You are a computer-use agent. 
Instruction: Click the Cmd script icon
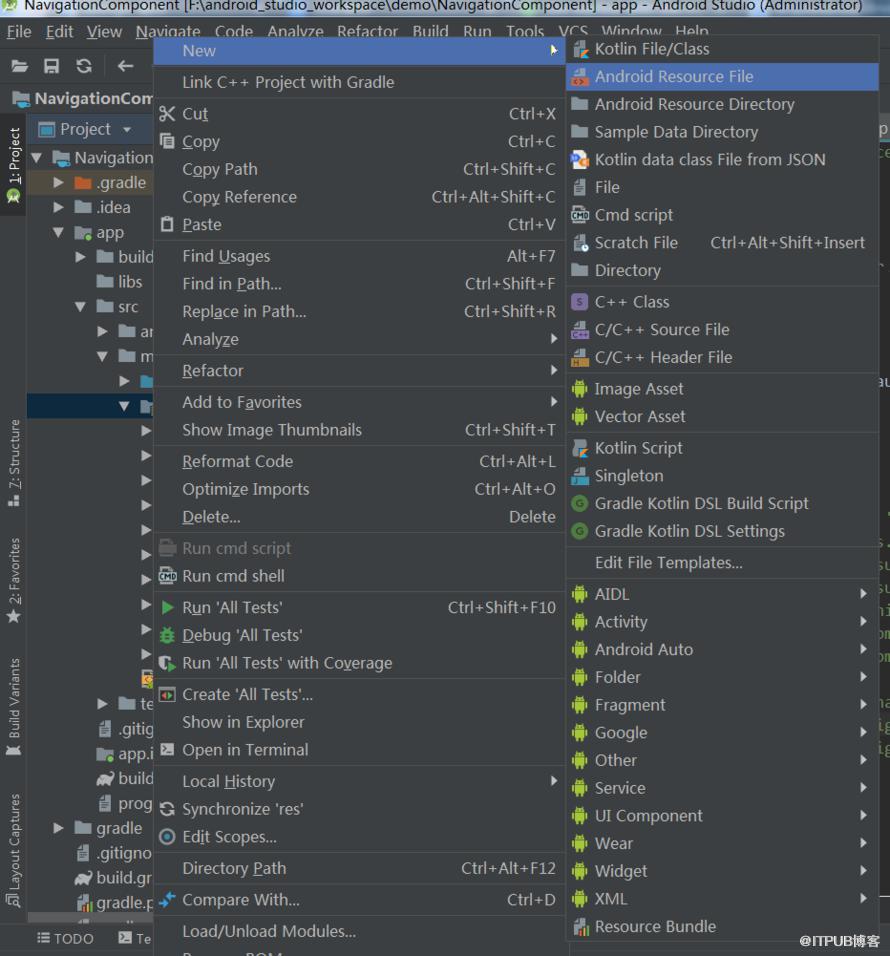tap(580, 215)
